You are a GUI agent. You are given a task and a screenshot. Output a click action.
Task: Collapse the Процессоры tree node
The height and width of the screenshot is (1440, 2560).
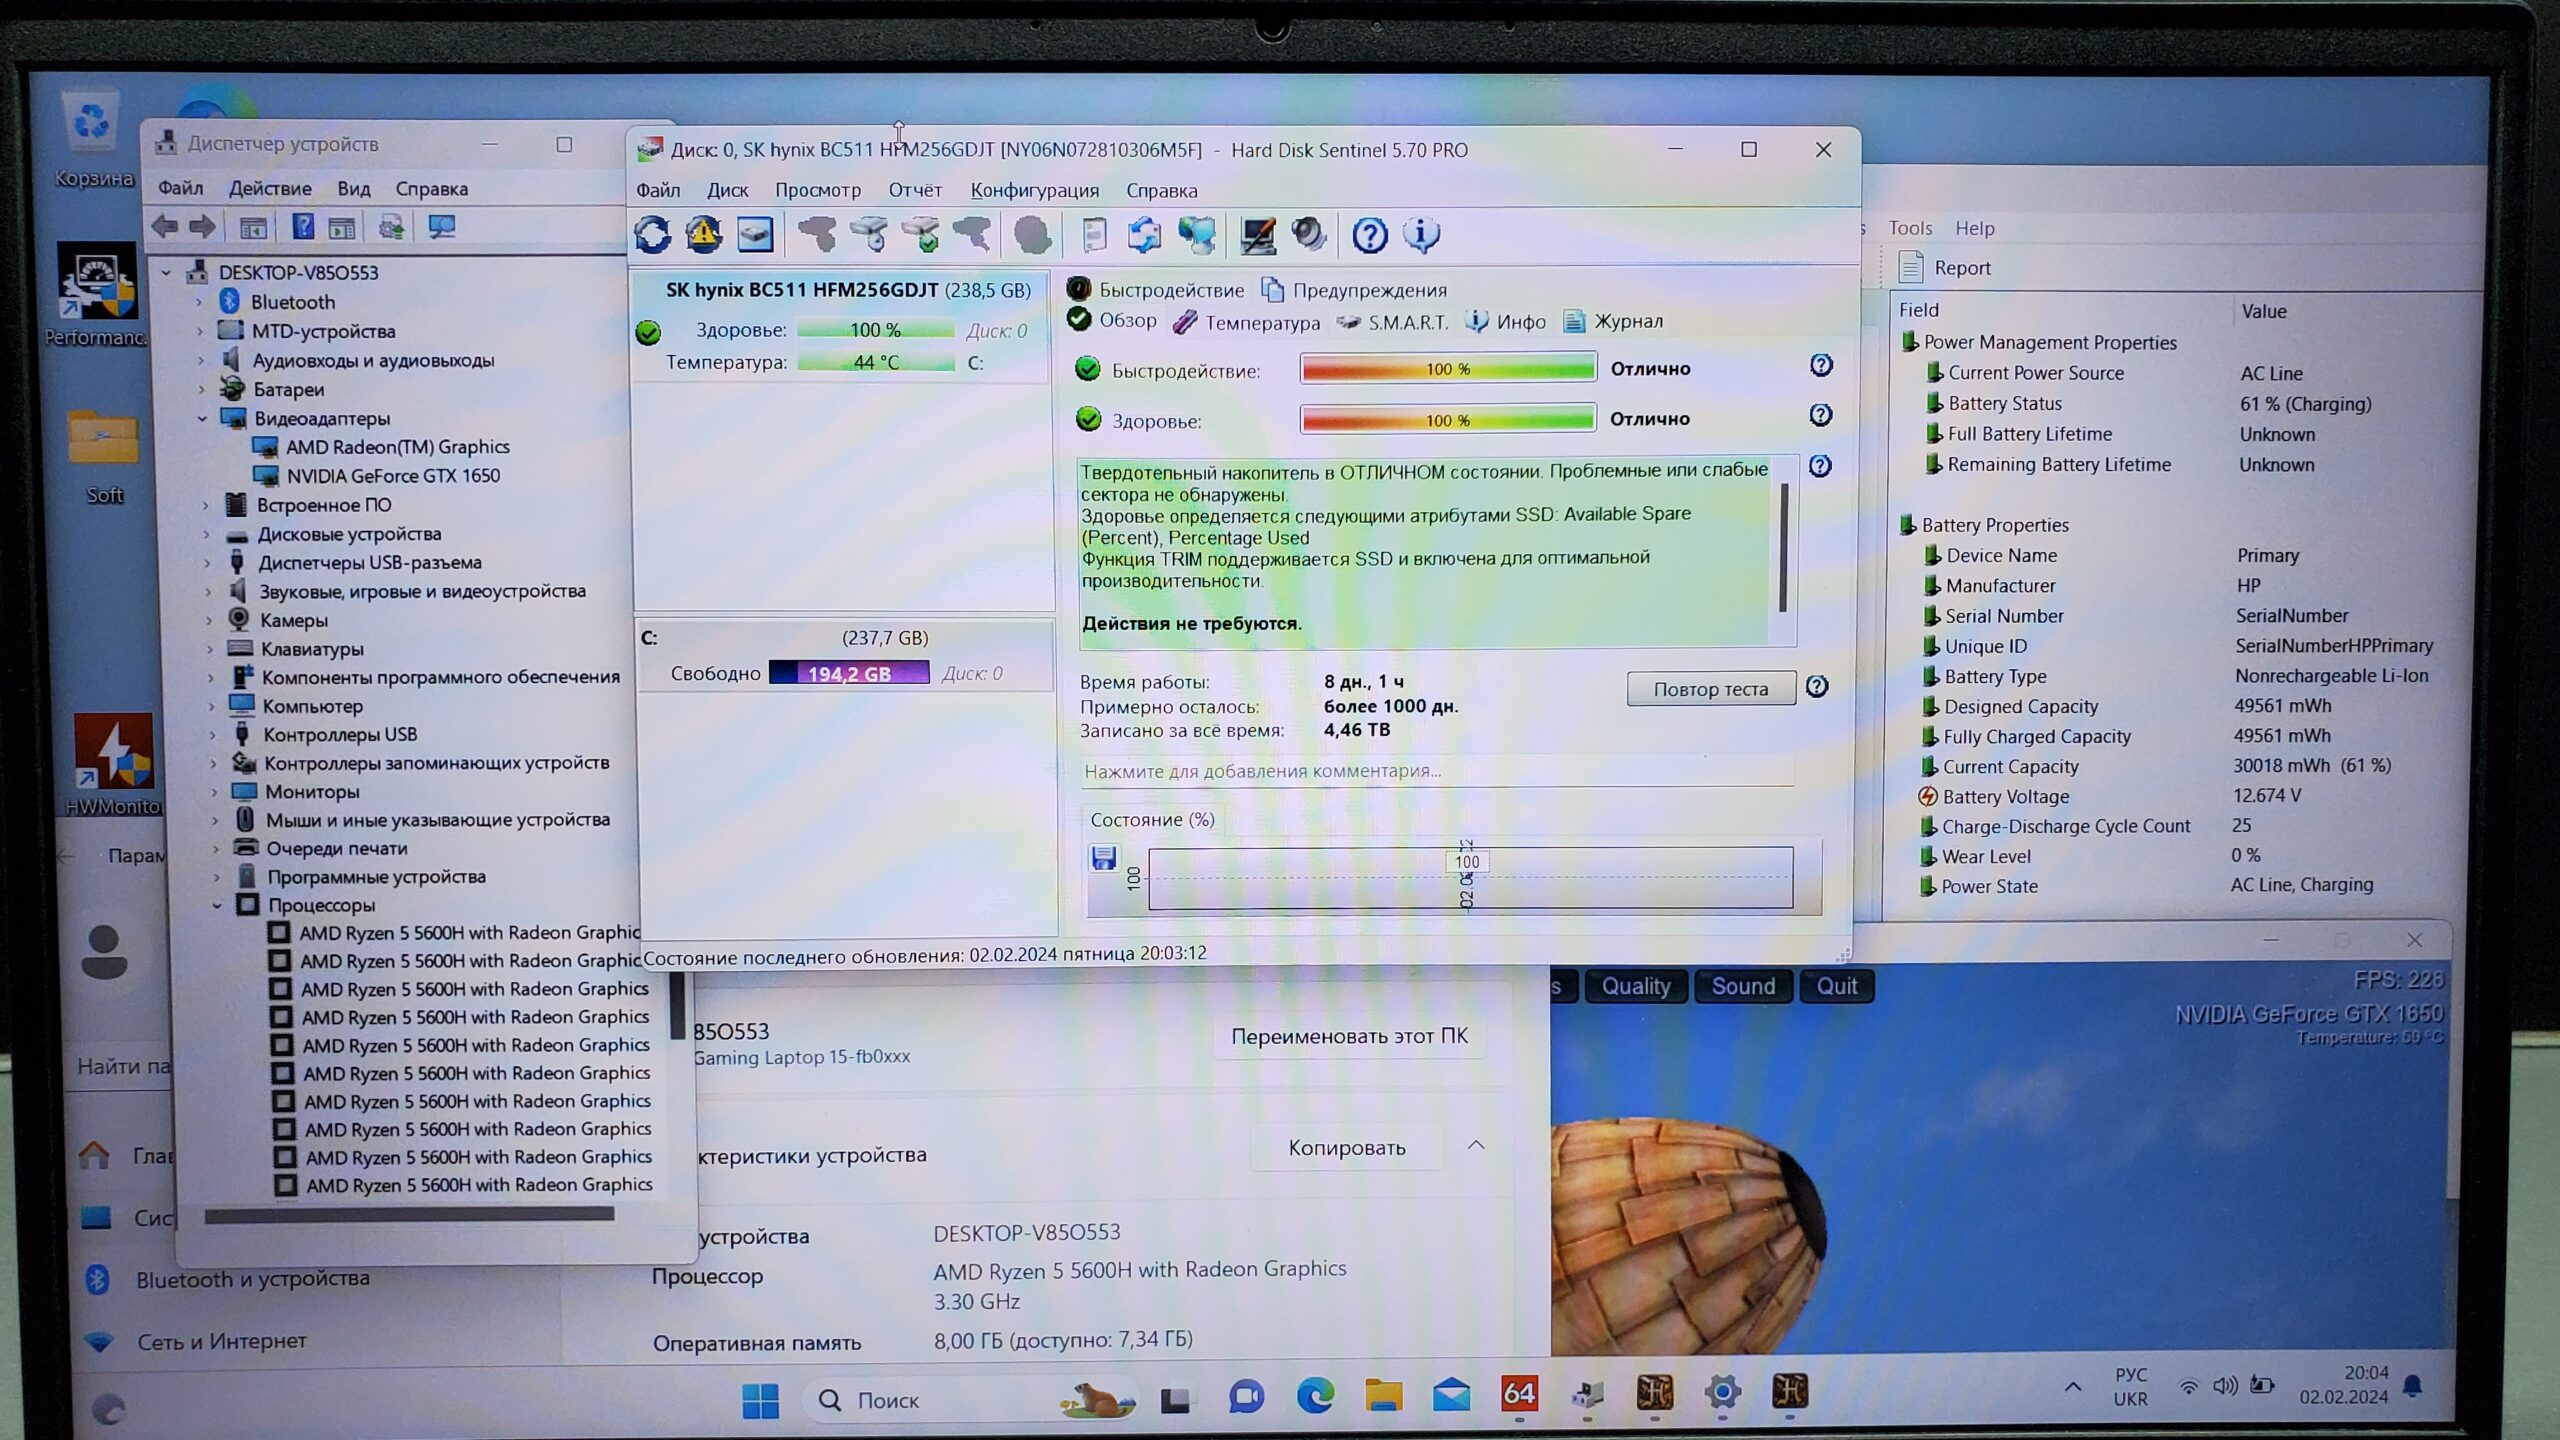[x=217, y=905]
